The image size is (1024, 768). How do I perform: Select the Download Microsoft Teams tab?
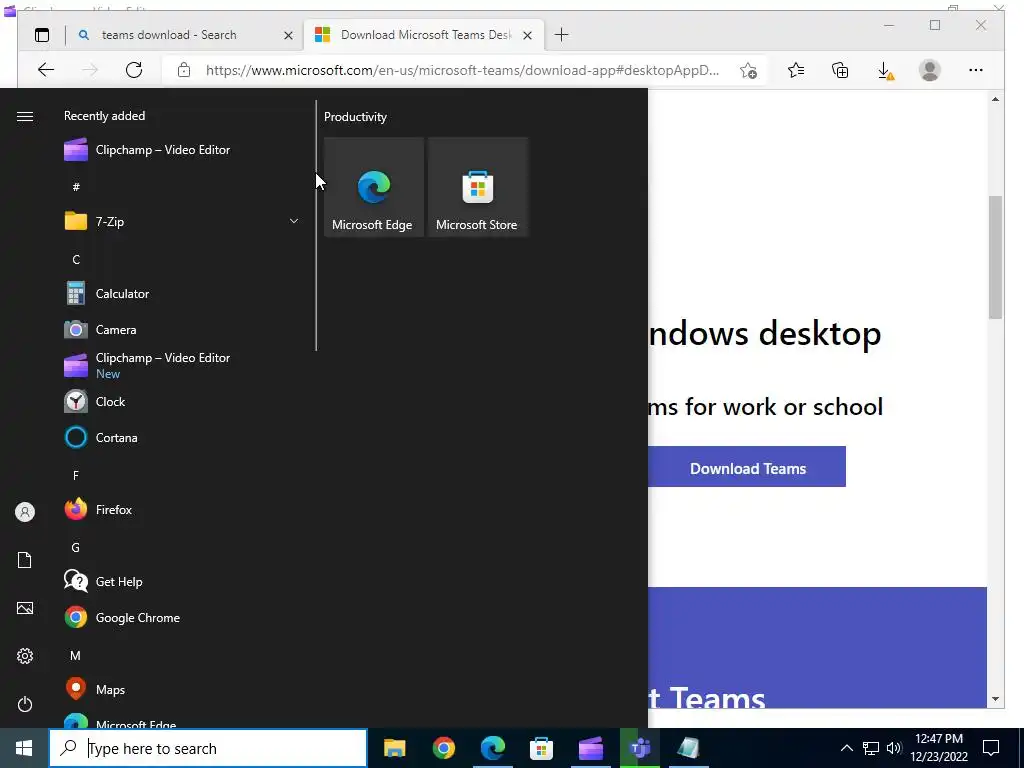426,35
